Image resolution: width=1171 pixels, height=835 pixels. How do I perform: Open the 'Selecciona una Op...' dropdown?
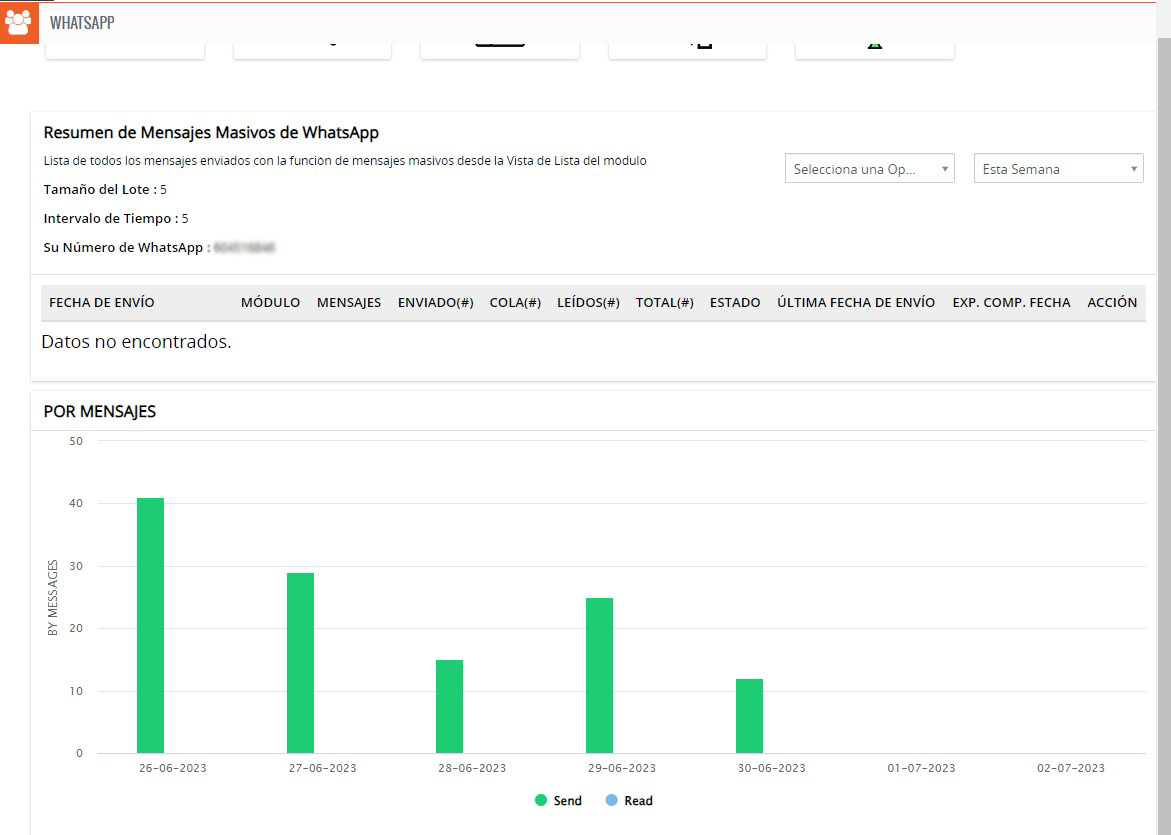tap(869, 169)
